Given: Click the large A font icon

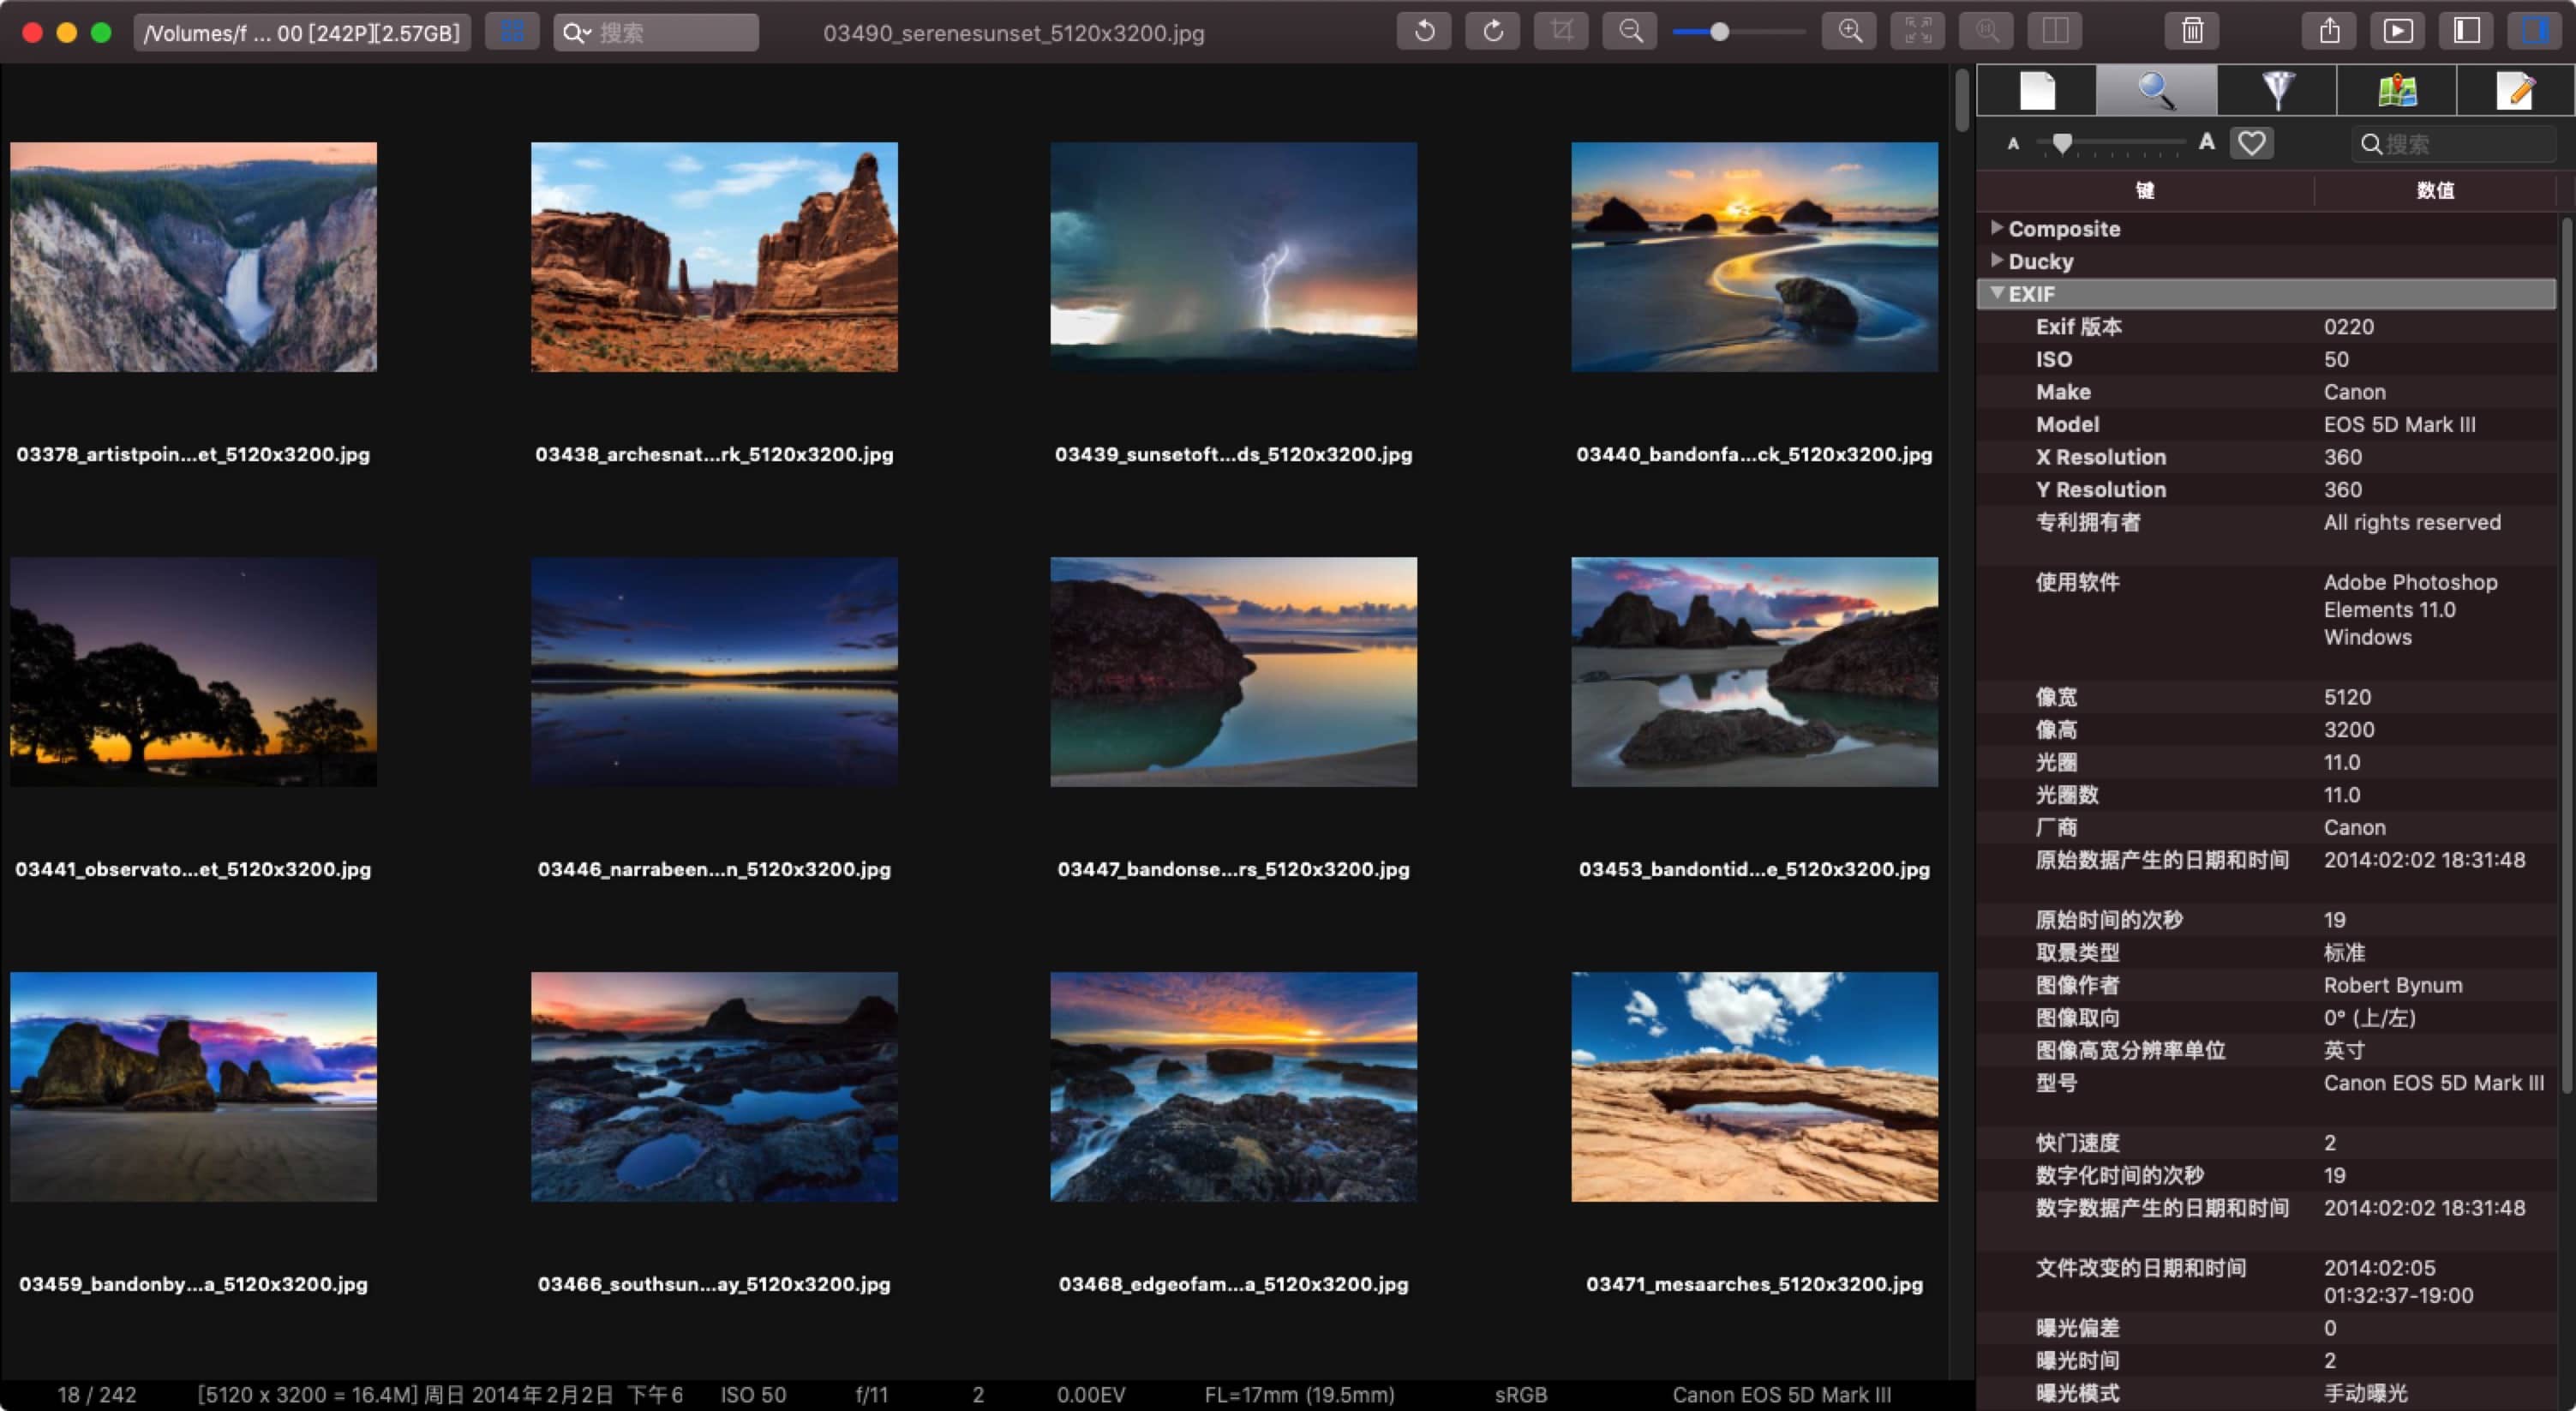Looking at the screenshot, I should click(x=2207, y=143).
